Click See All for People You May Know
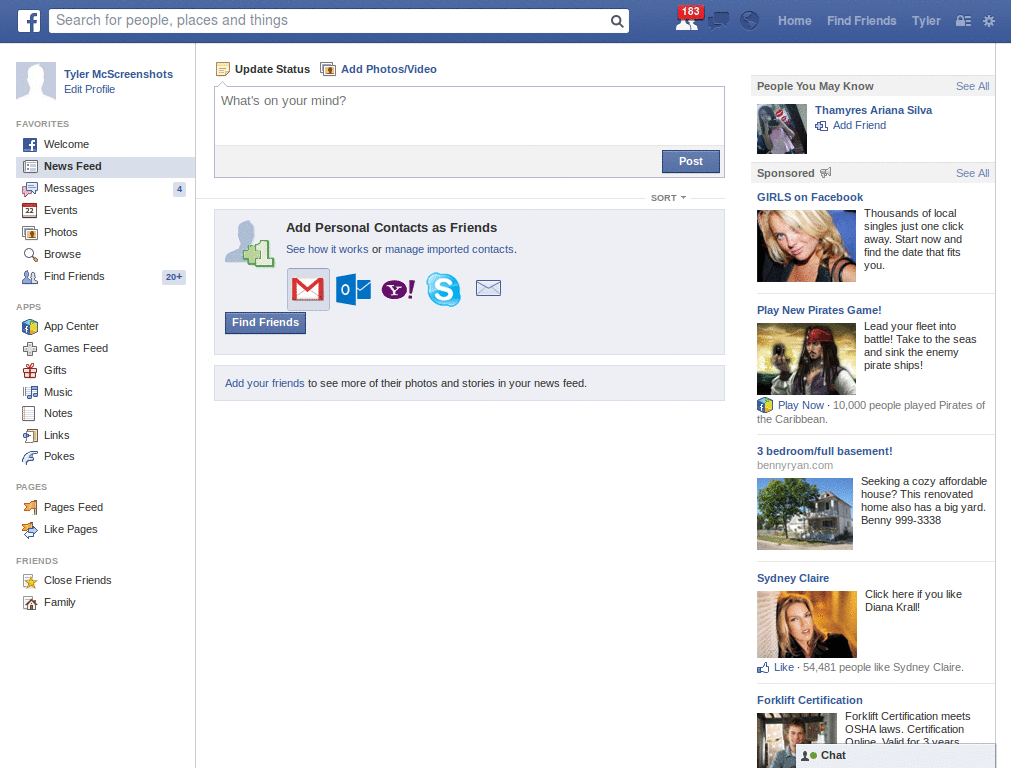This screenshot has width=1024, height=768. (x=972, y=86)
